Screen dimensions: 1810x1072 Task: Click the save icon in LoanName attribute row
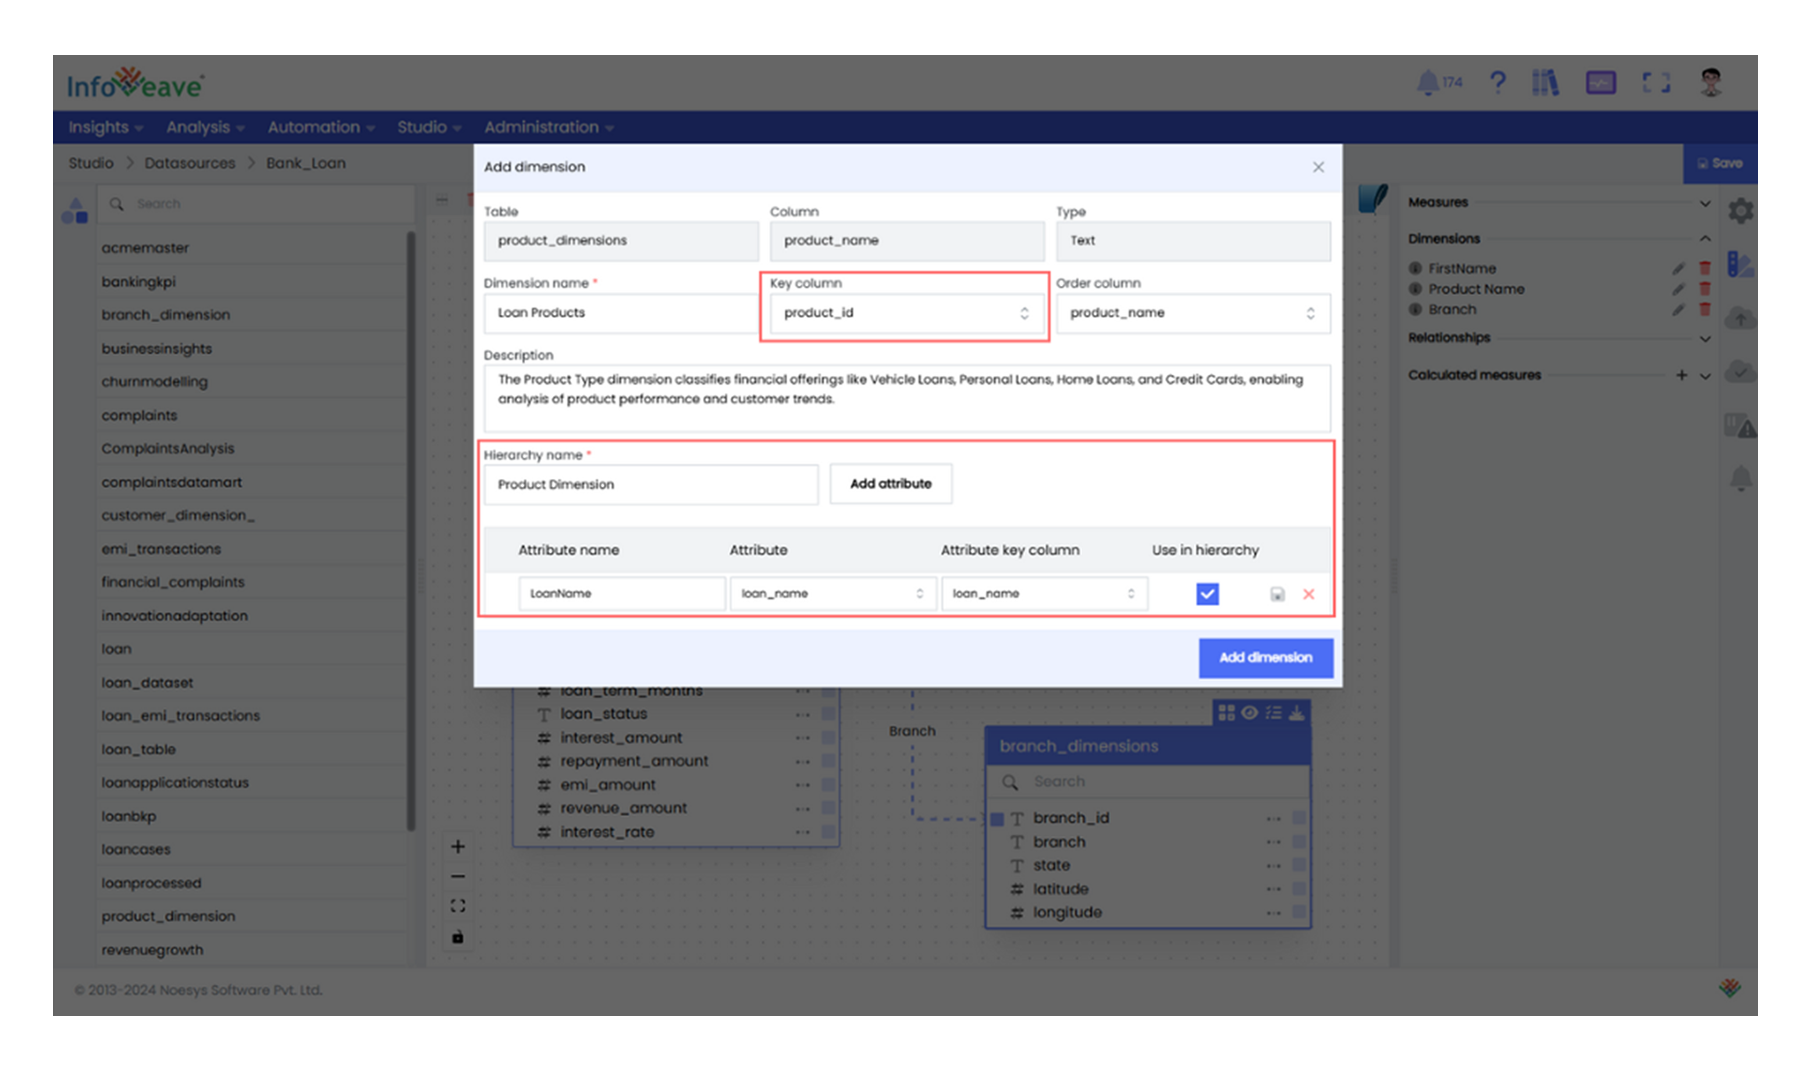coord(1277,594)
